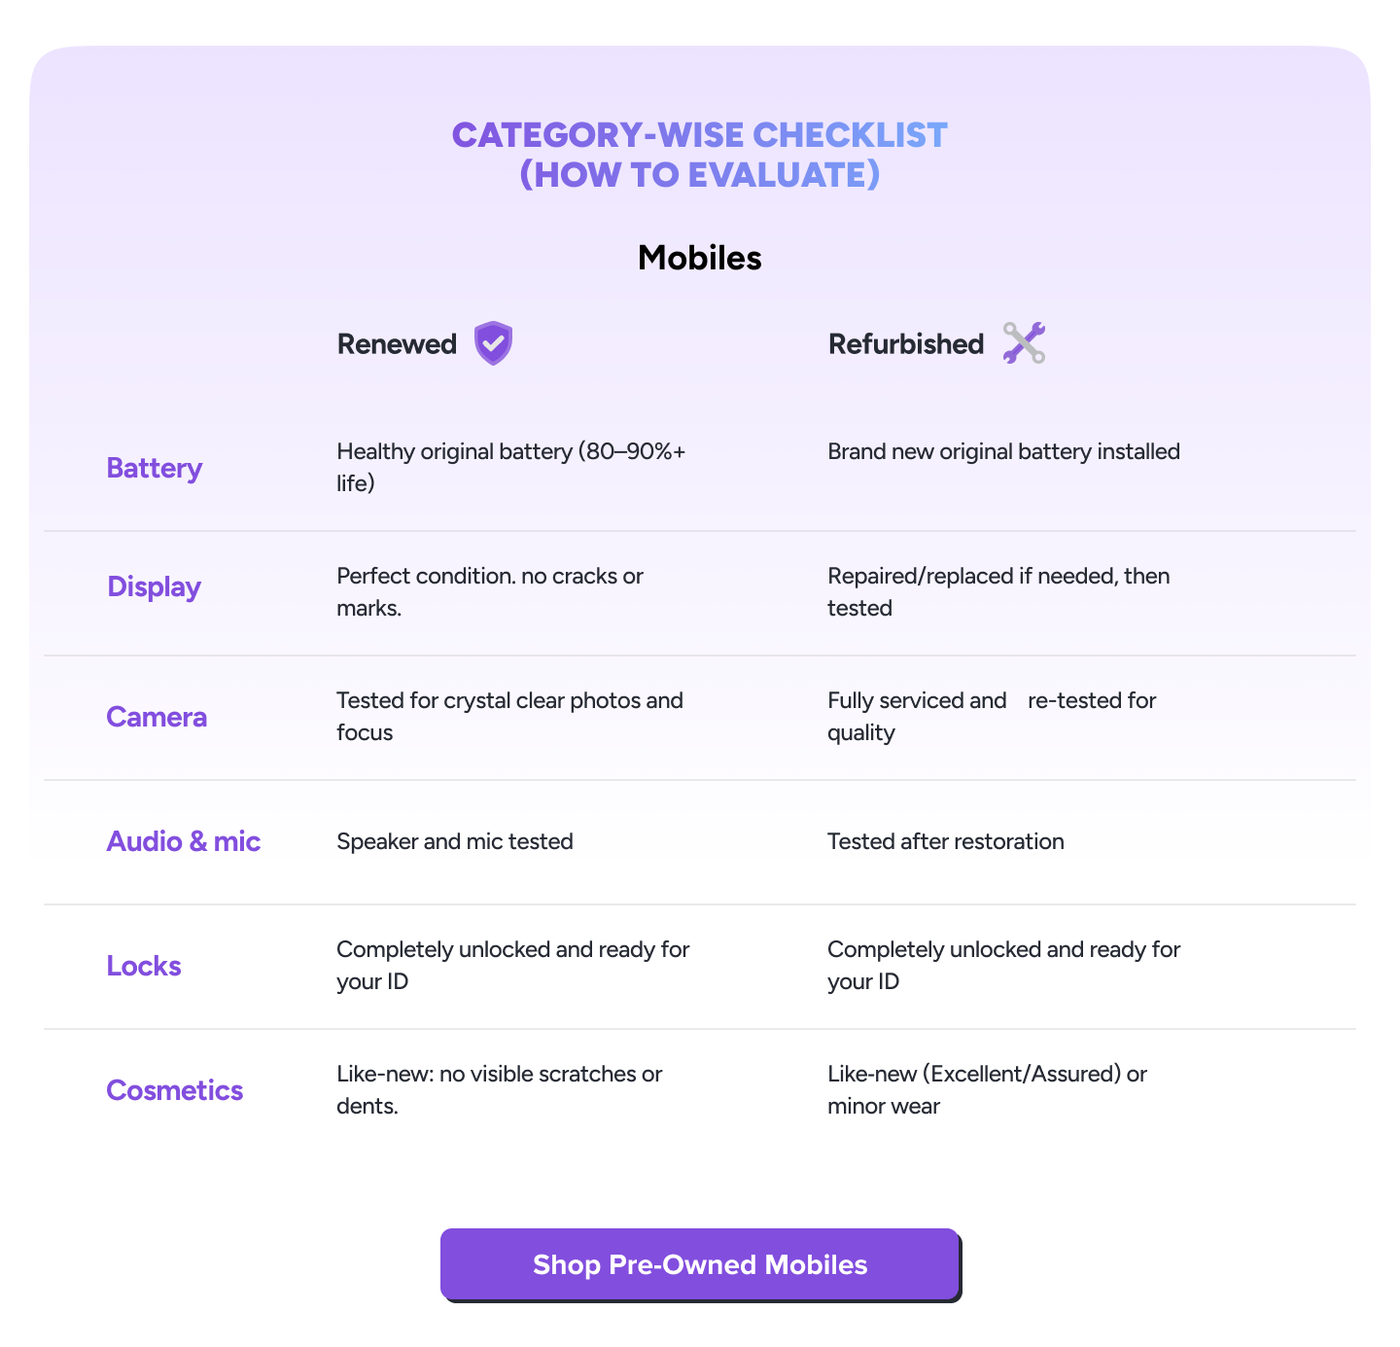The height and width of the screenshot is (1347, 1400).
Task: Toggle the Refurbished column header
Action: click(905, 343)
